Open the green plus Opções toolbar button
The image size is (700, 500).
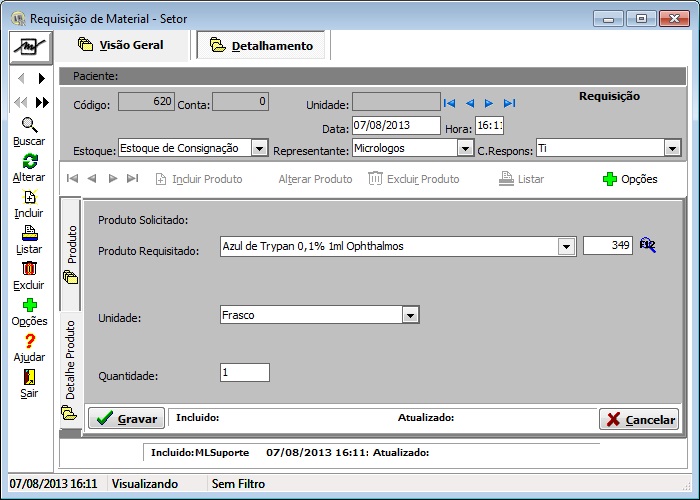pyautogui.click(x=630, y=179)
